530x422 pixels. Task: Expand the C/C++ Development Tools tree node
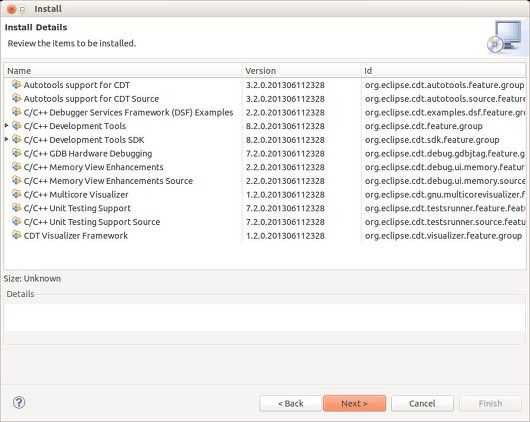point(6,125)
